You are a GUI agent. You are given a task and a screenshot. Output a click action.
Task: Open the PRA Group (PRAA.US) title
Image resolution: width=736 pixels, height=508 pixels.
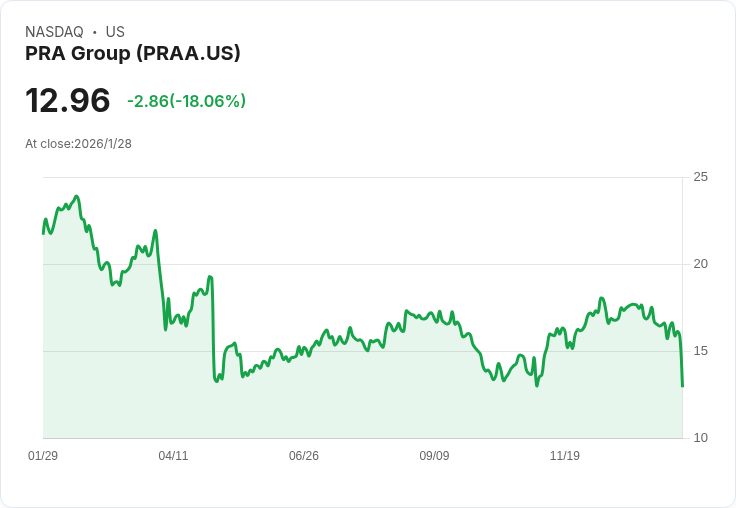coord(133,54)
